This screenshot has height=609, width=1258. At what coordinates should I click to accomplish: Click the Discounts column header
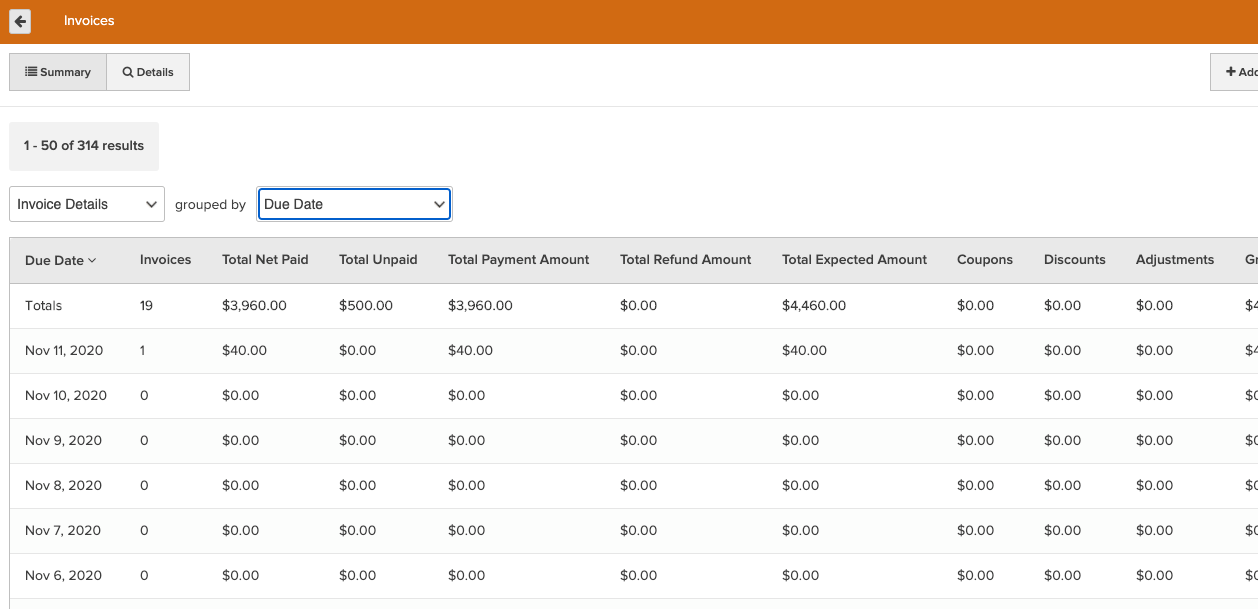pyautogui.click(x=1074, y=260)
